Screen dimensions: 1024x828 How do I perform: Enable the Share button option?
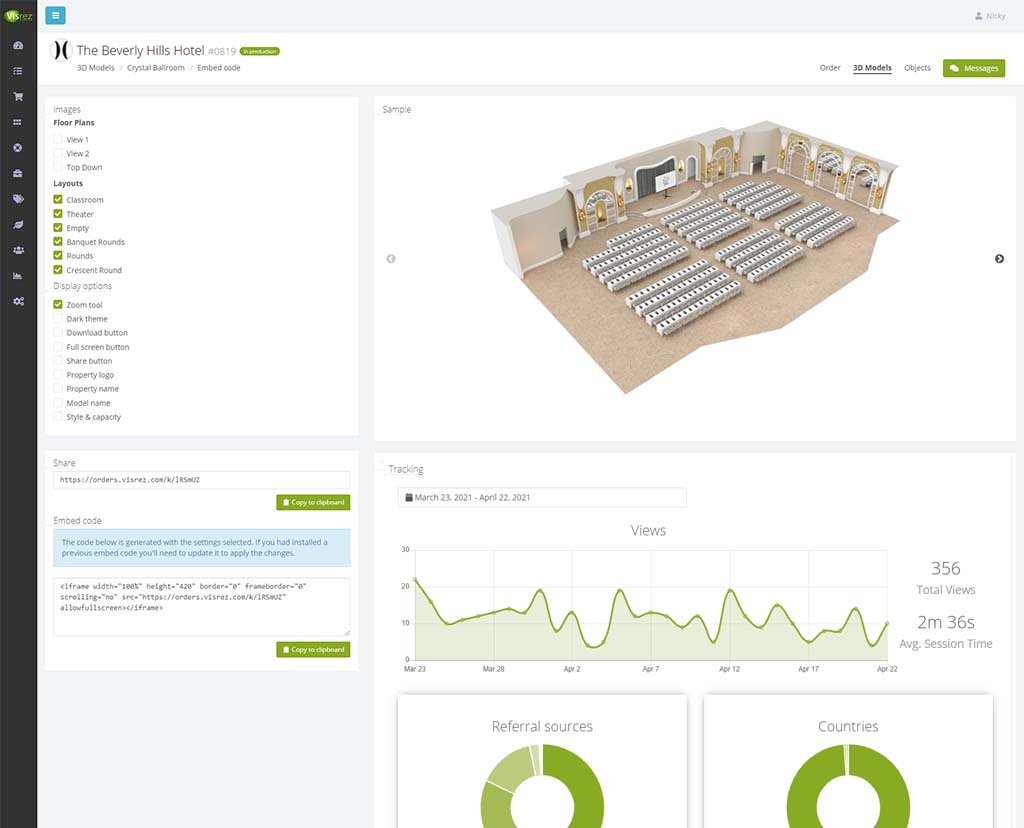[58, 360]
